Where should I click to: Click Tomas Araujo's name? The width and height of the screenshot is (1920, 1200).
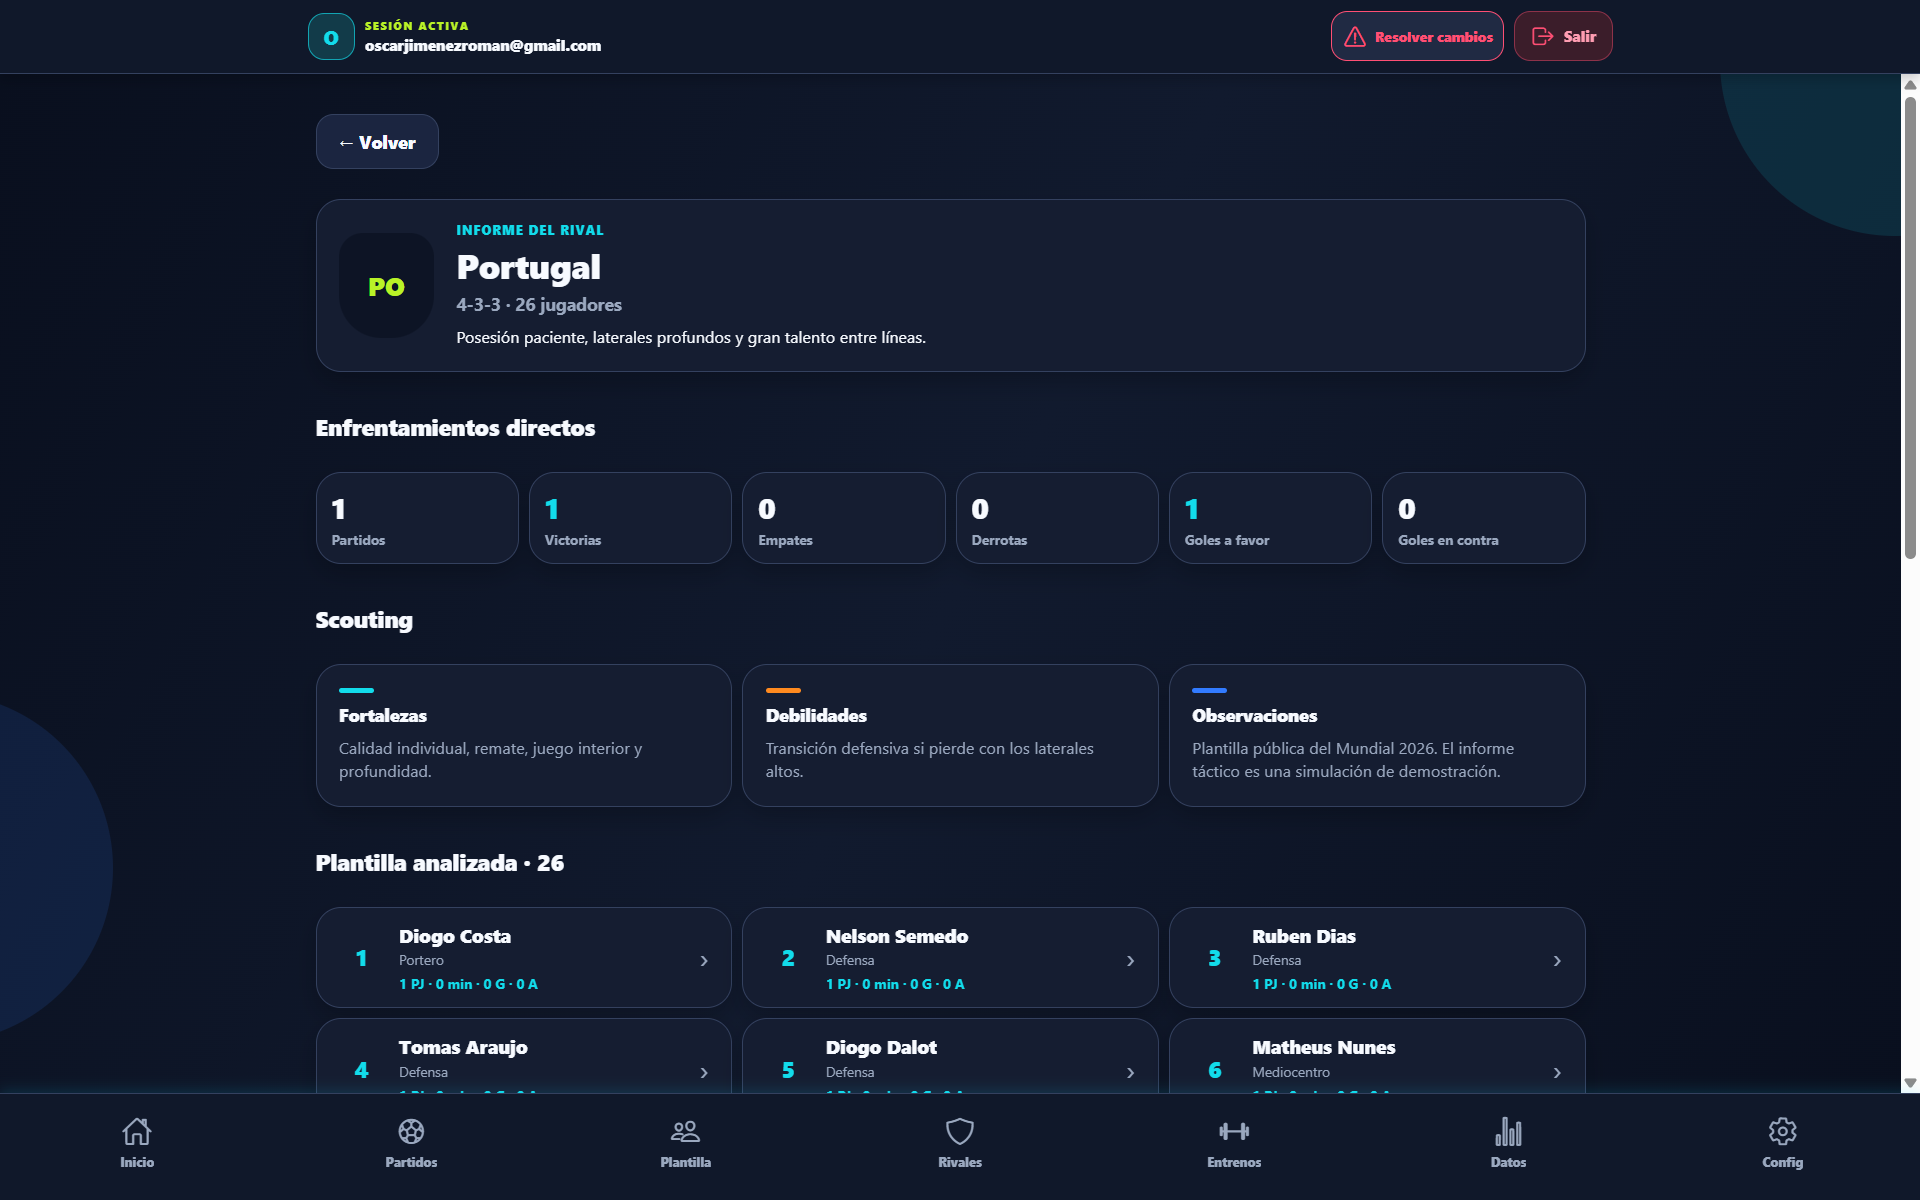click(463, 1048)
